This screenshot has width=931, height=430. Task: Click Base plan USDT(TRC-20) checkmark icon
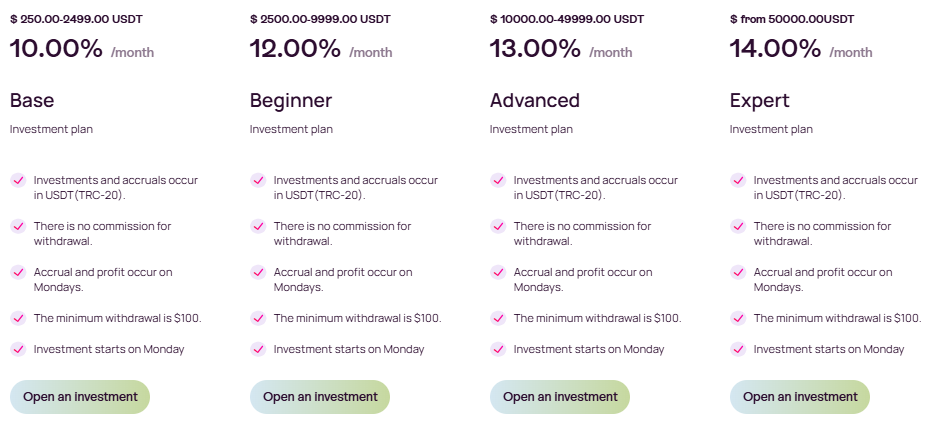(18, 180)
